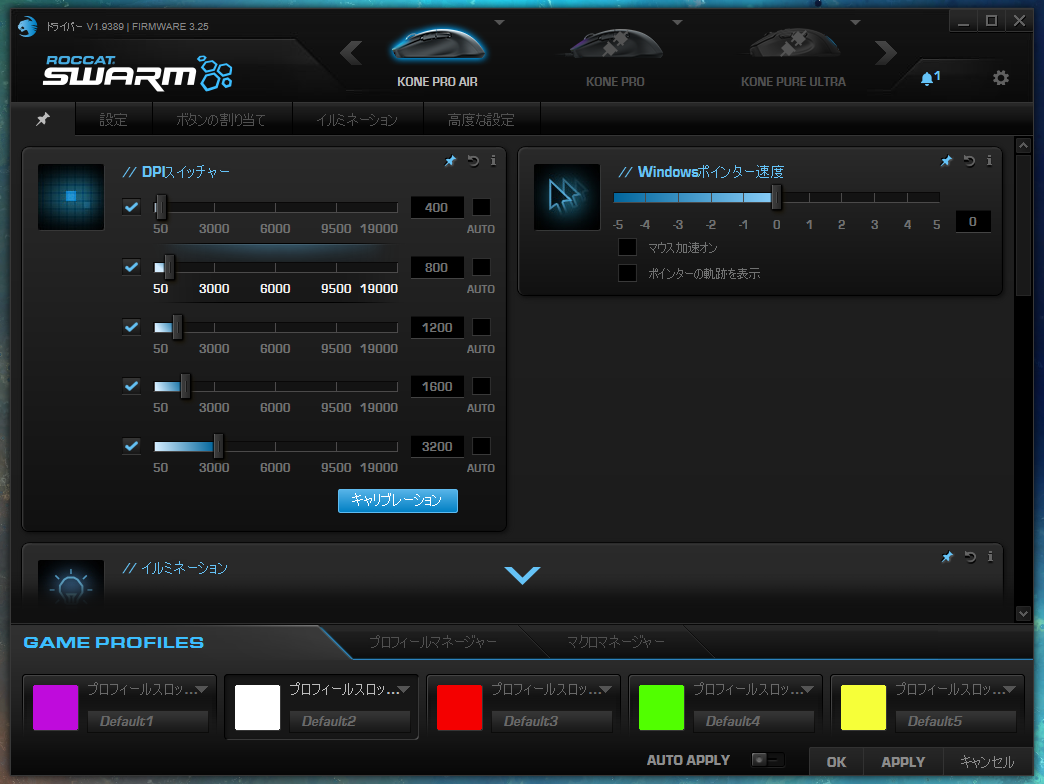The height and width of the screenshot is (784, 1044).
Task: Open profile slot dropdown for Default3
Action: 605,689
